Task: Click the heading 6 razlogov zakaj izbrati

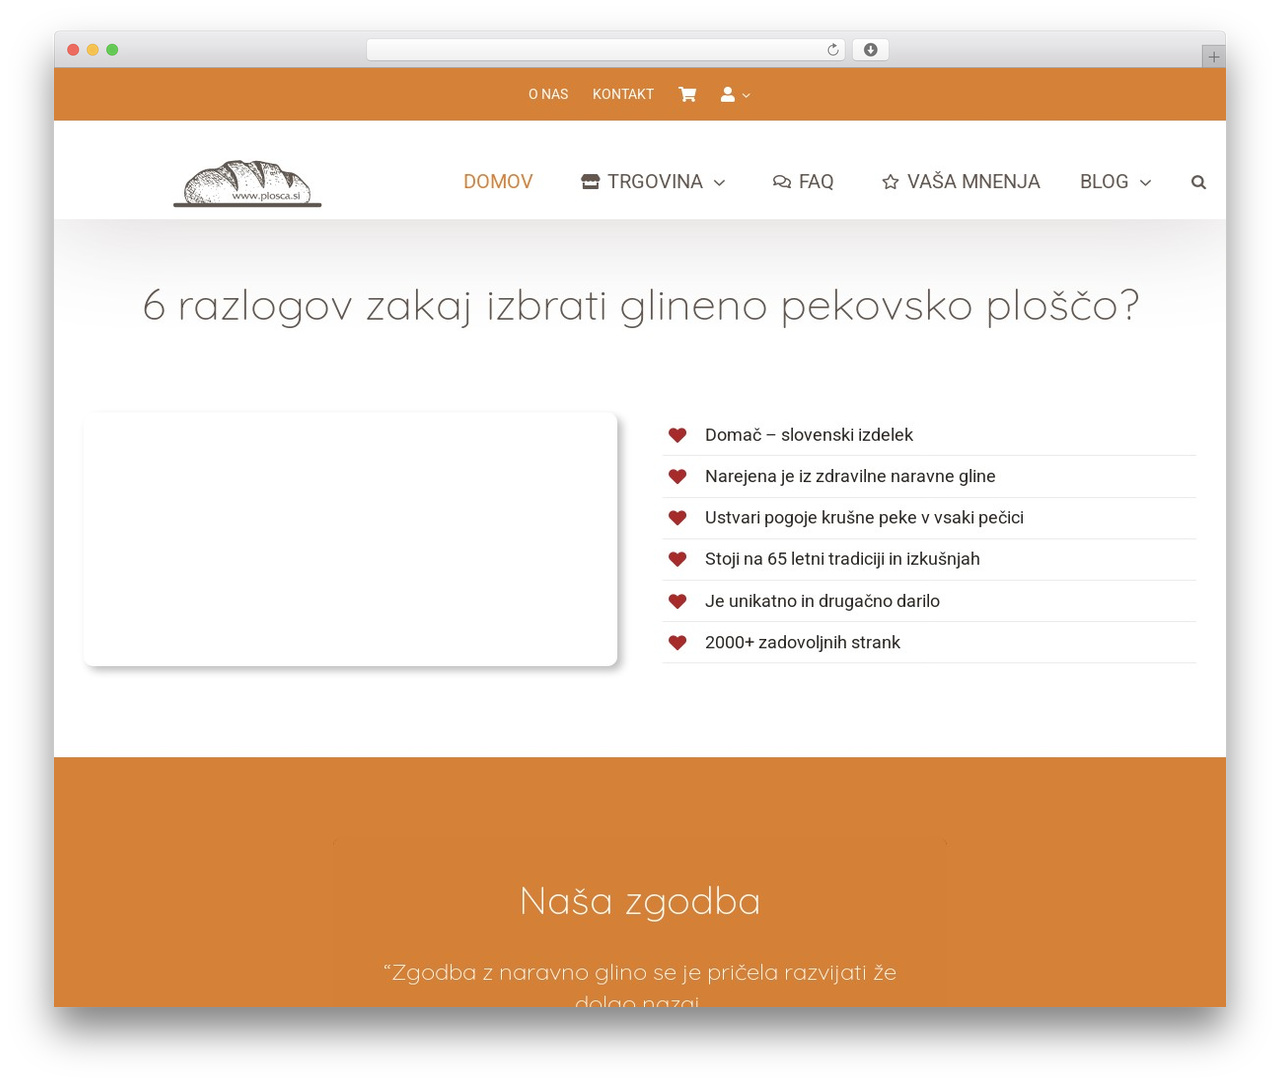Action: point(640,306)
